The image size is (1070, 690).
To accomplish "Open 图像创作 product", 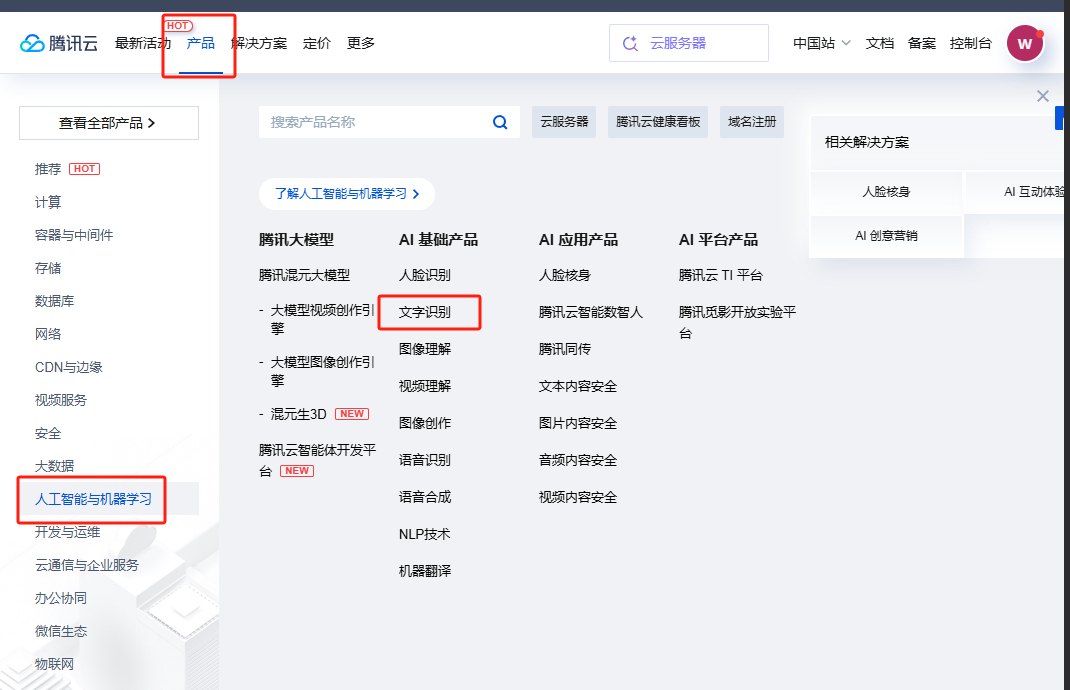I will pos(424,423).
